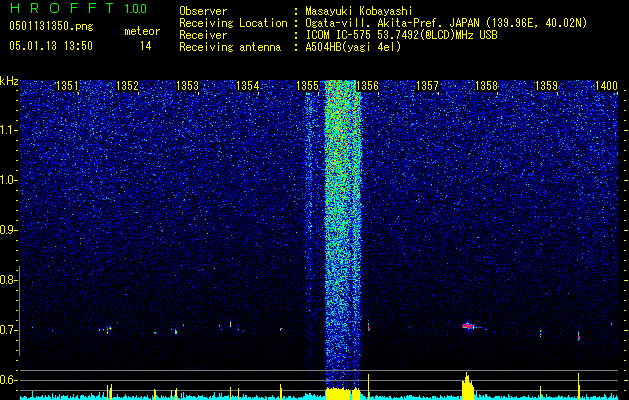Click the 1354 time axis label
The height and width of the screenshot is (400, 629).
(x=248, y=85)
